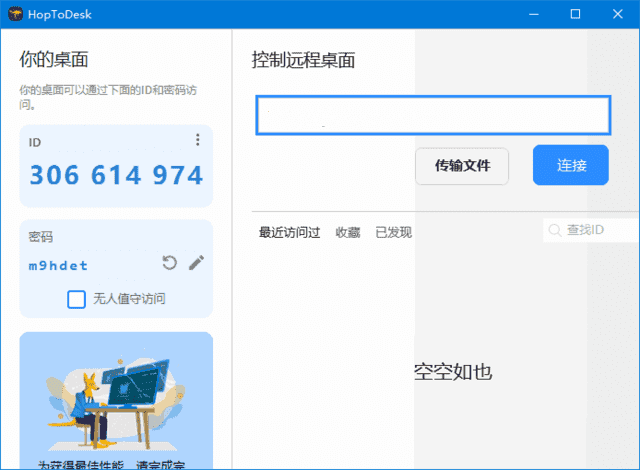Enable the 无人值守访问 checkbox
This screenshot has height=470, width=640.
pos(76,299)
